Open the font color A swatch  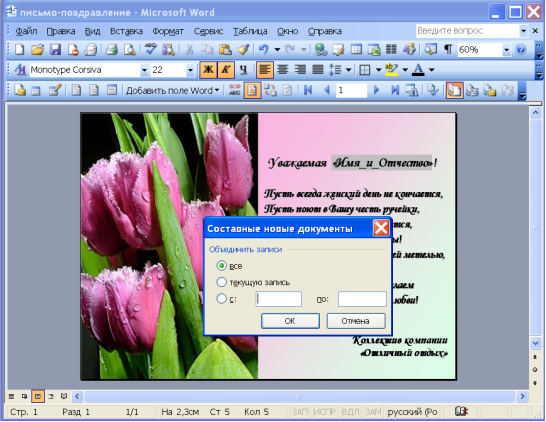pyautogui.click(x=418, y=70)
